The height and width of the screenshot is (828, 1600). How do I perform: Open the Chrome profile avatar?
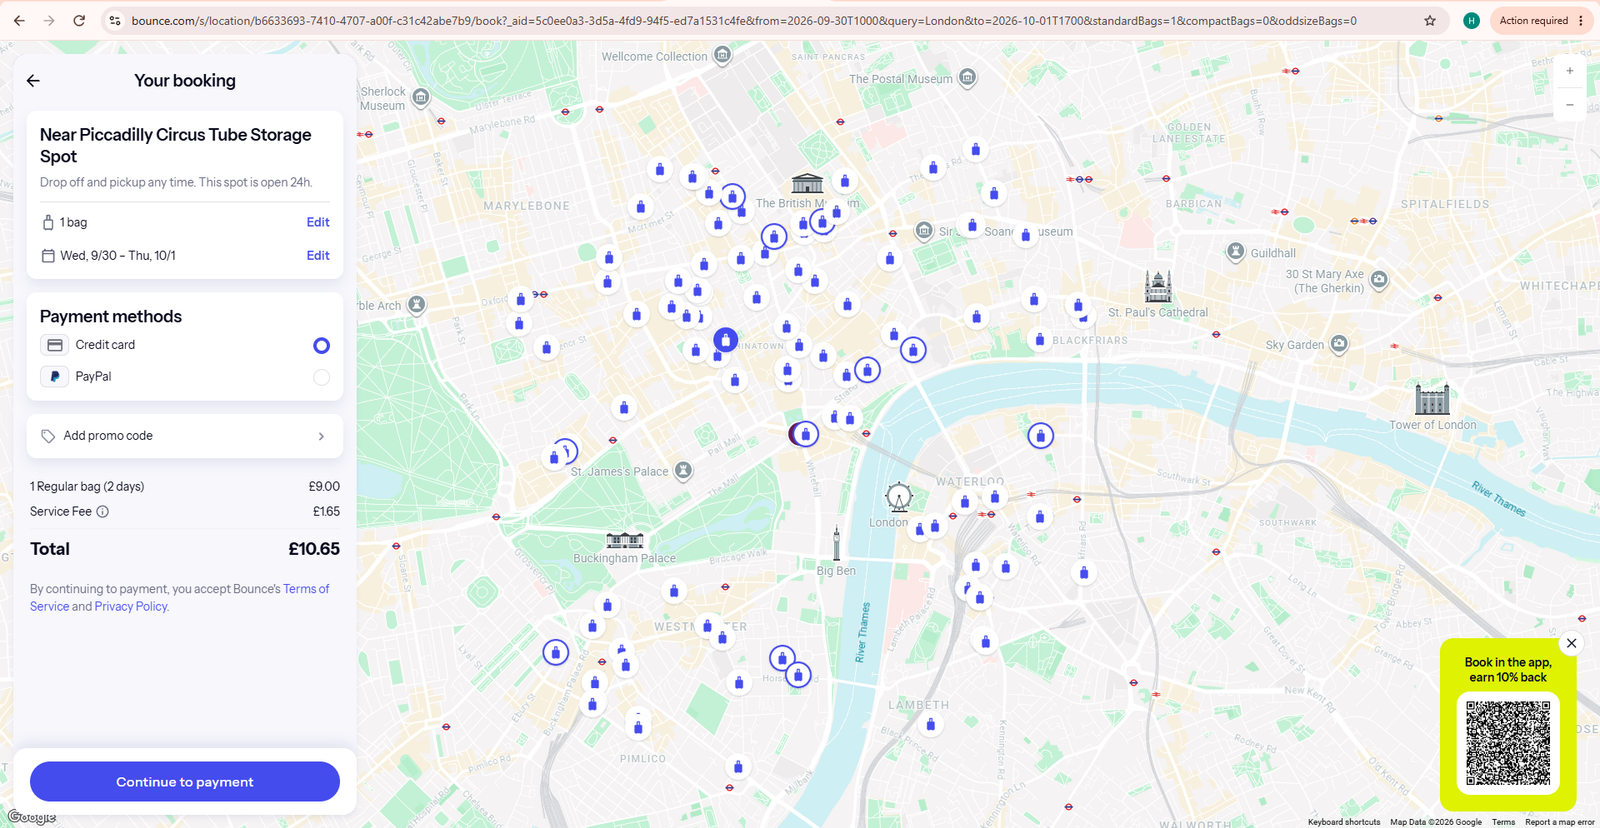tap(1471, 20)
